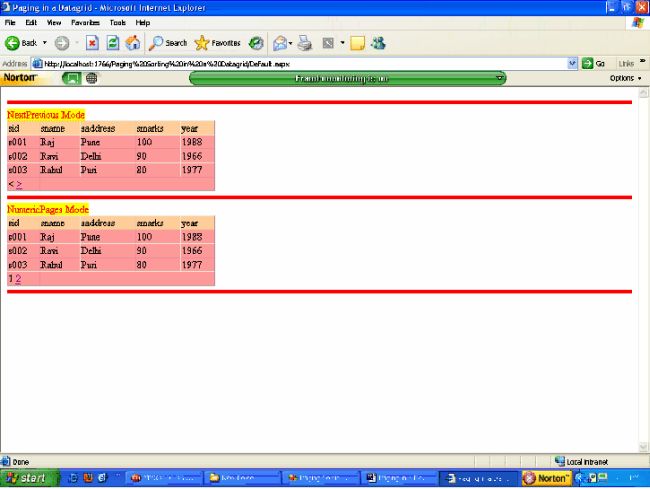650x489 pixels.
Task: Click the Norton taskbar tray button
Action: [x=546, y=478]
